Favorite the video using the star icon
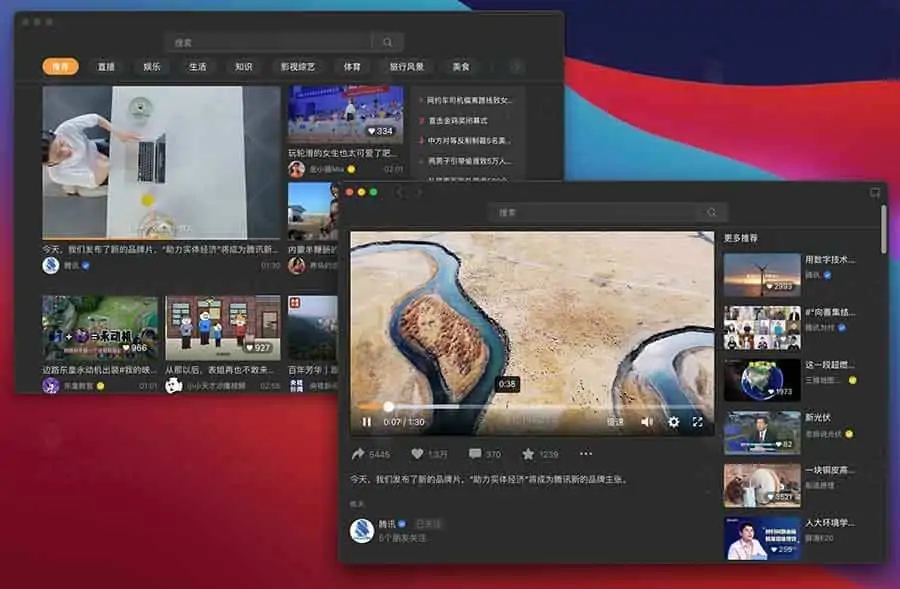The height and width of the screenshot is (589, 900). coord(527,452)
